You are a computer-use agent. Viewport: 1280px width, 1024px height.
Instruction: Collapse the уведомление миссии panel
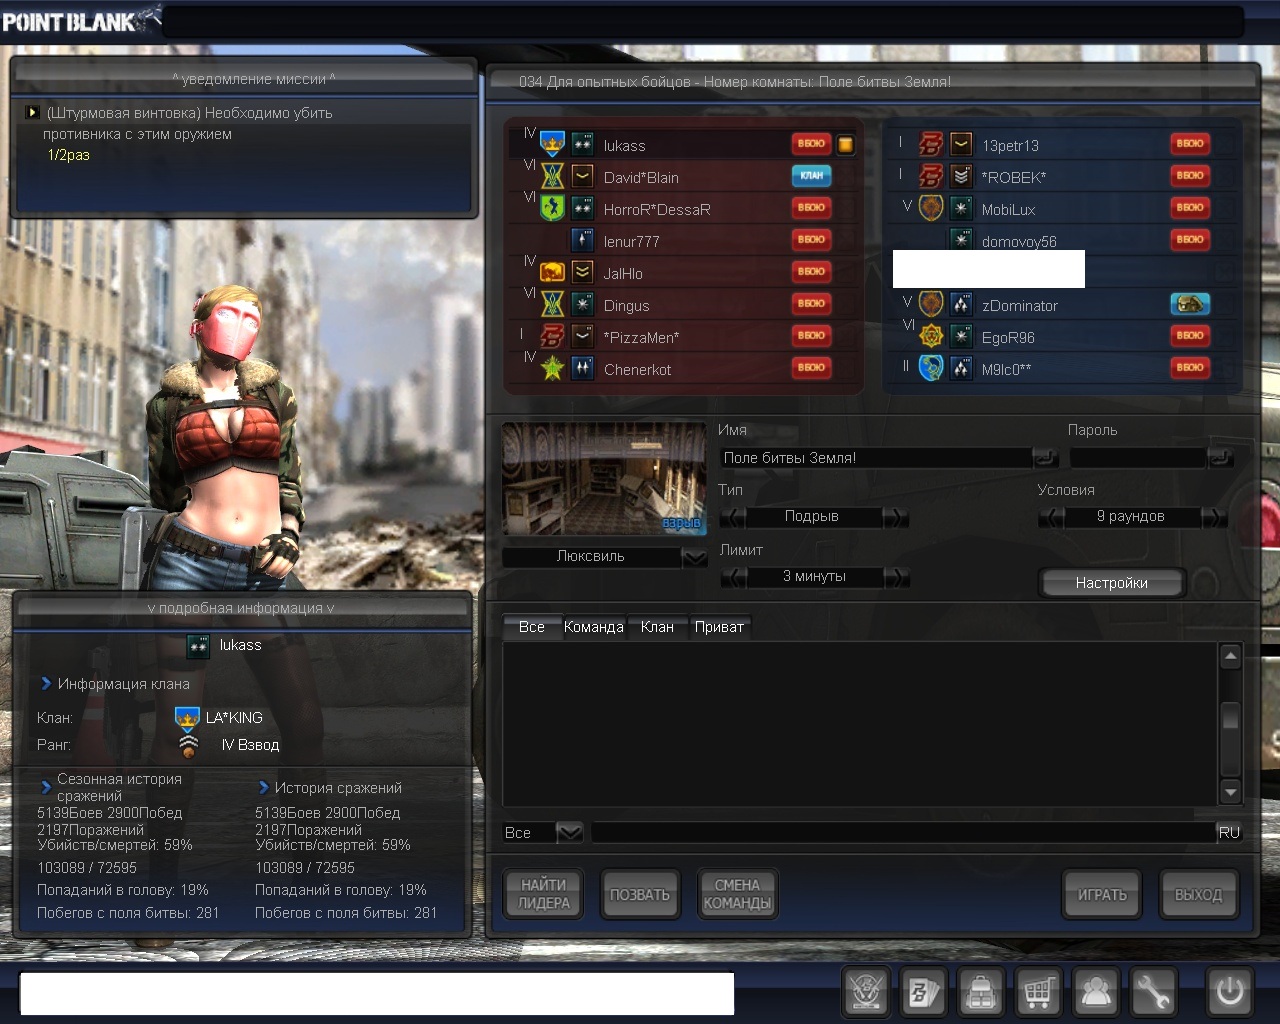point(253,79)
